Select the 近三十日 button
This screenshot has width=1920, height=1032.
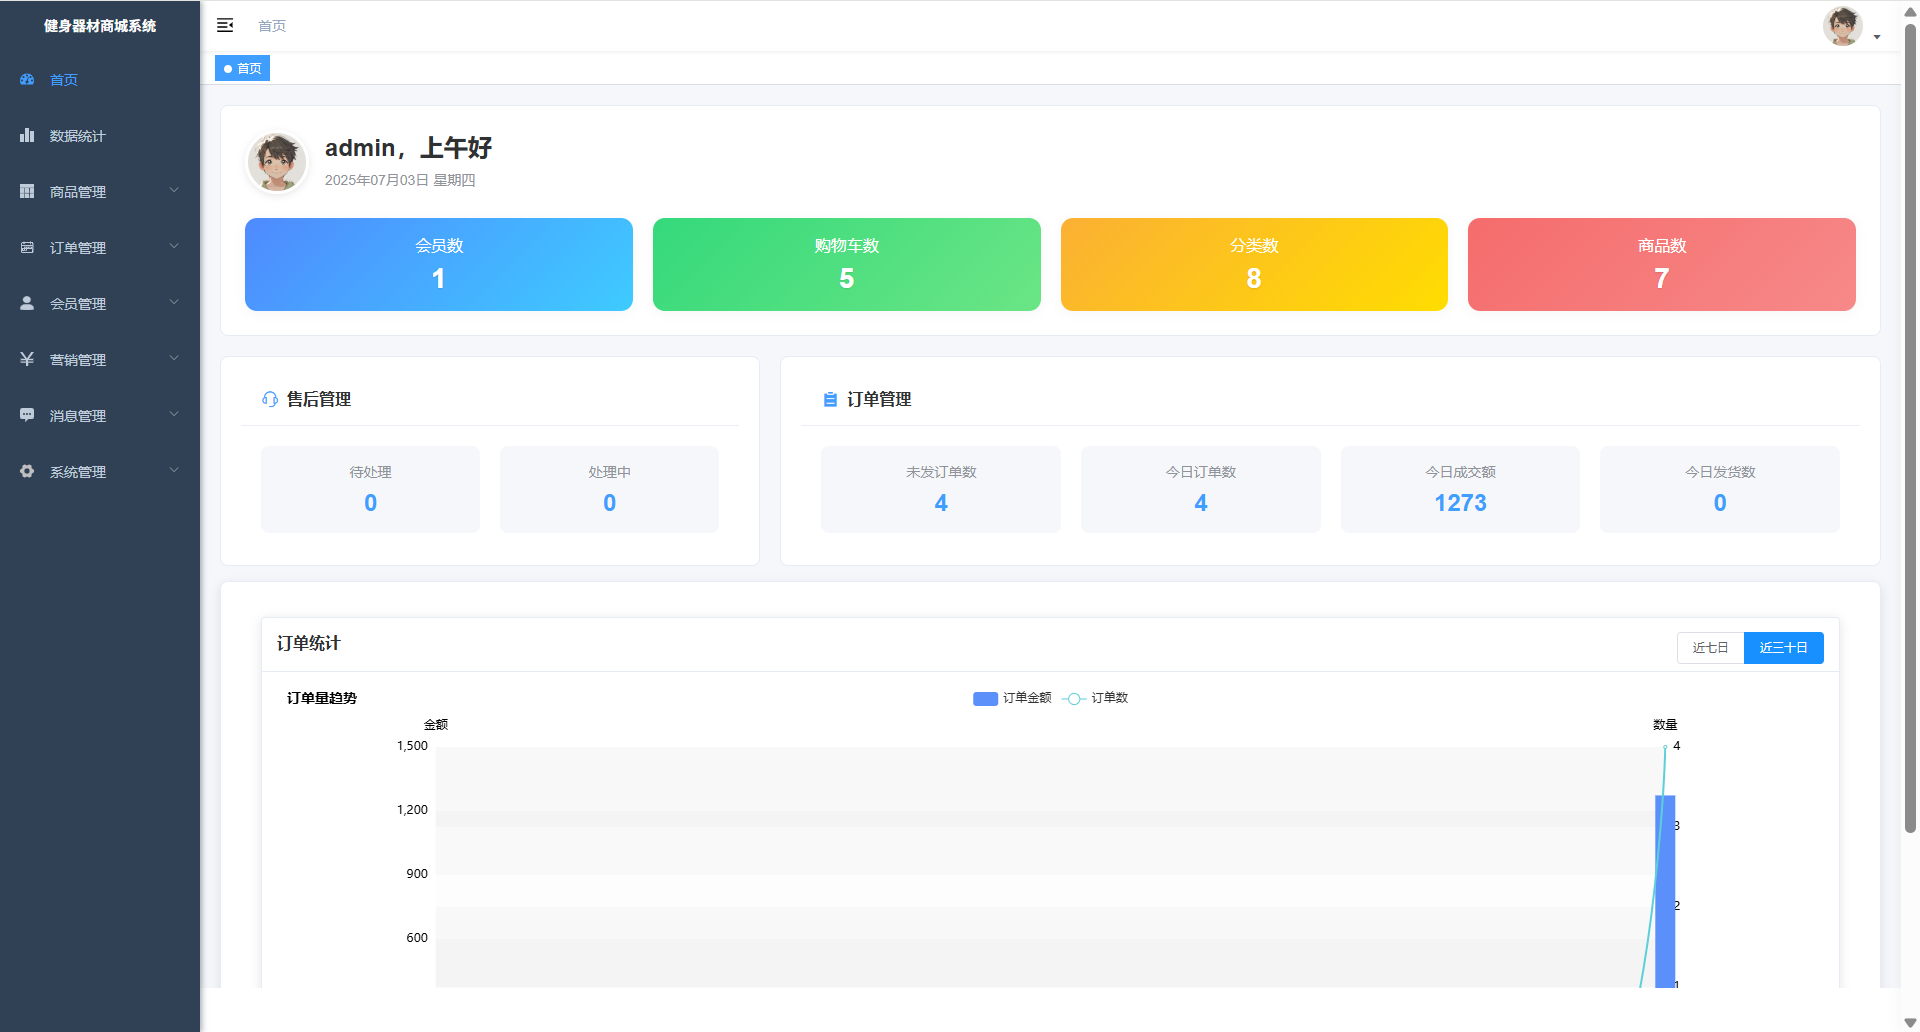point(1783,648)
